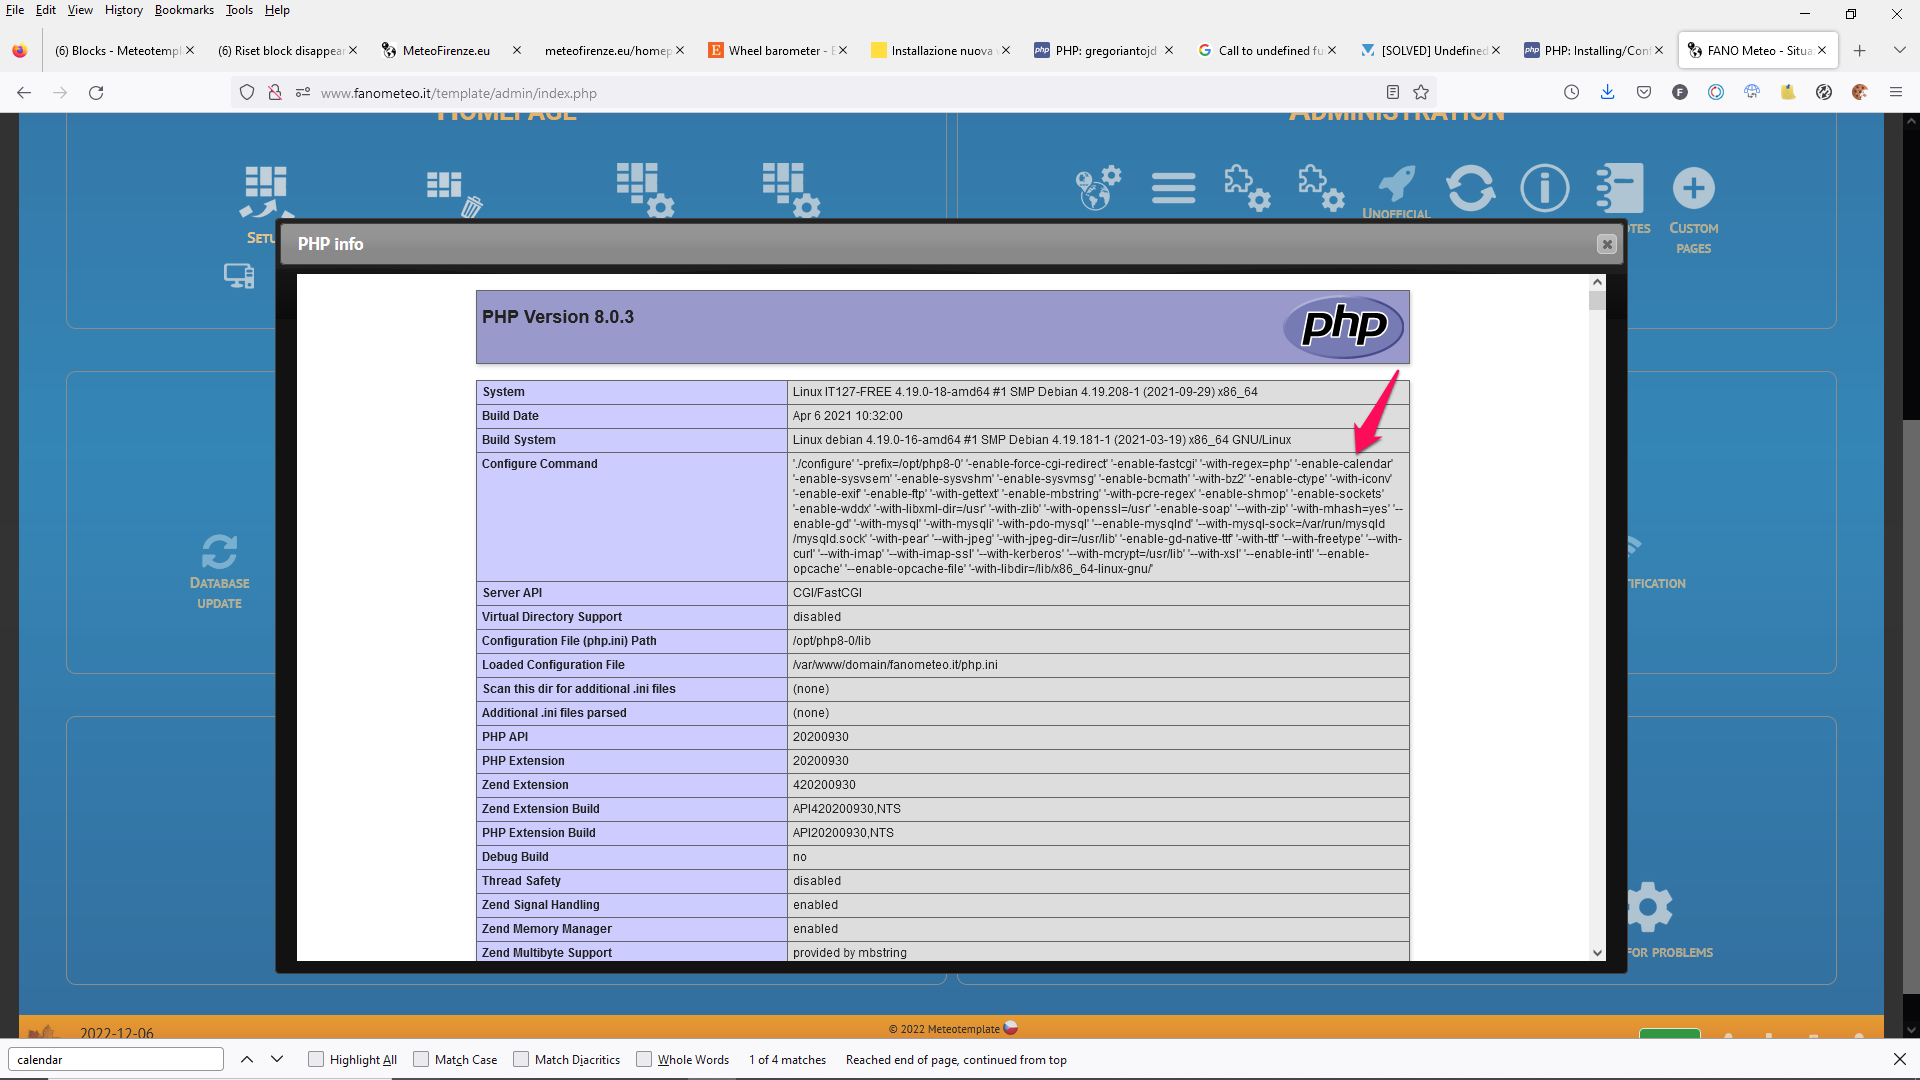Enable the Match Case checkbox
The image size is (1920, 1080).
421,1060
